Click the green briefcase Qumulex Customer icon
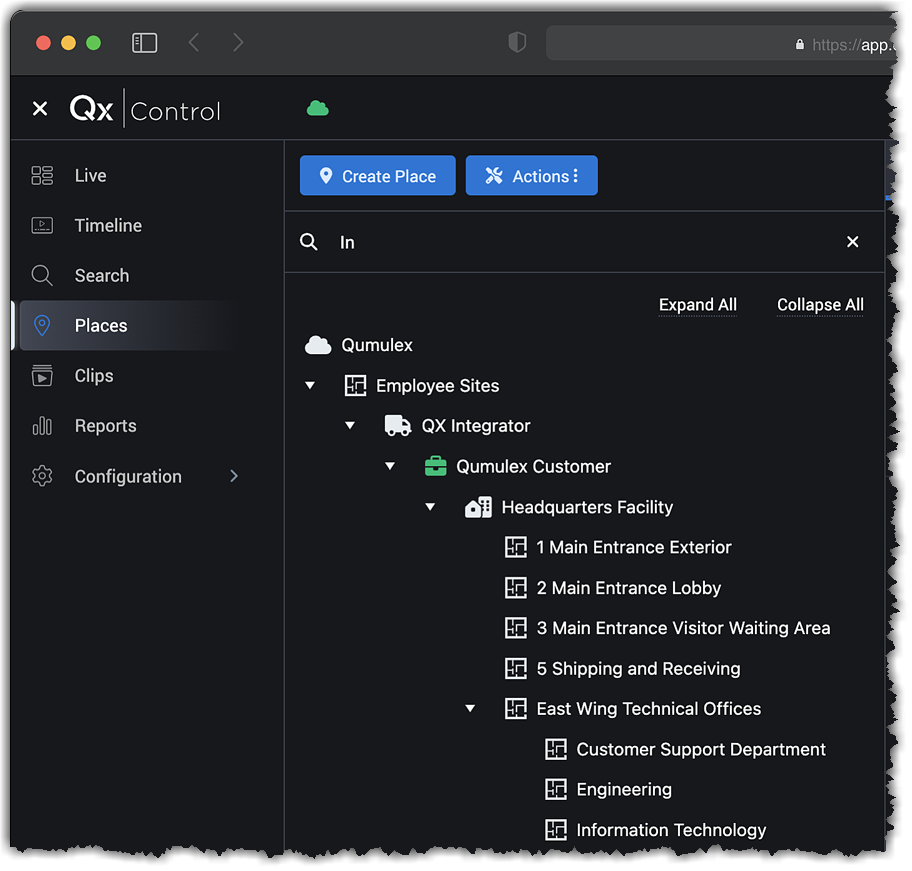Viewport: 912px width, 871px height. pyautogui.click(x=435, y=466)
